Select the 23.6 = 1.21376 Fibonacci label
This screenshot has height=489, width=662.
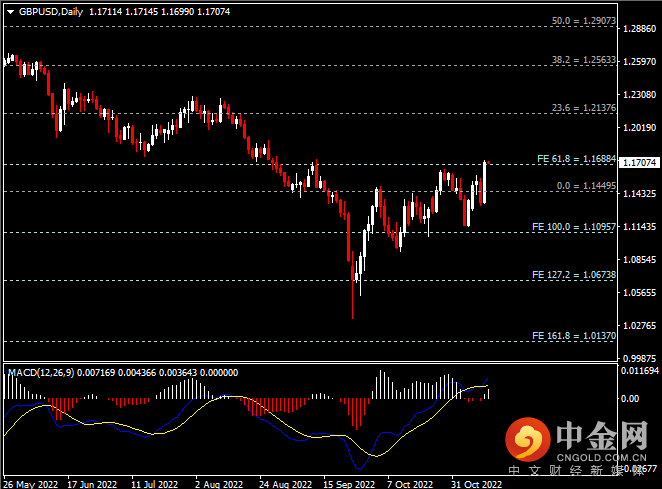584,108
